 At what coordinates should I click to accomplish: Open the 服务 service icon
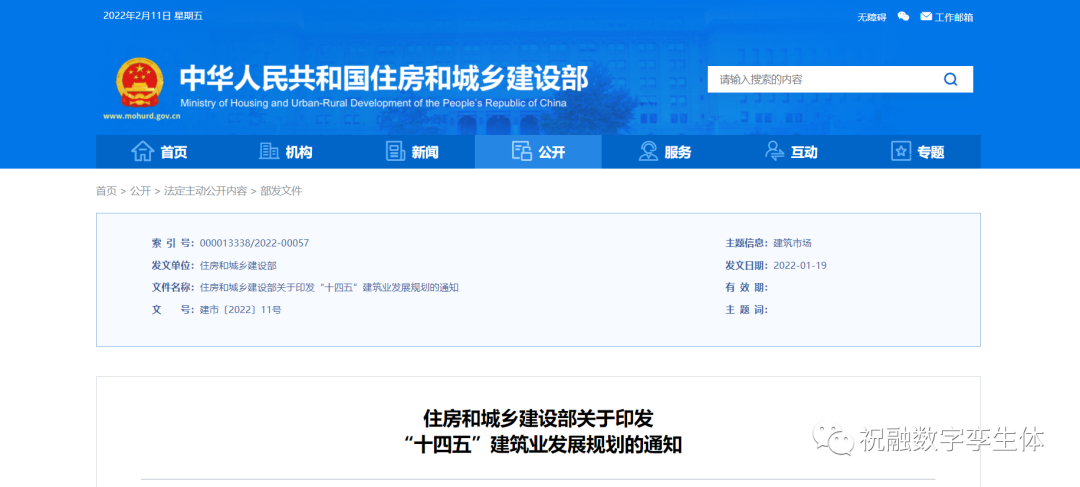tap(648, 152)
